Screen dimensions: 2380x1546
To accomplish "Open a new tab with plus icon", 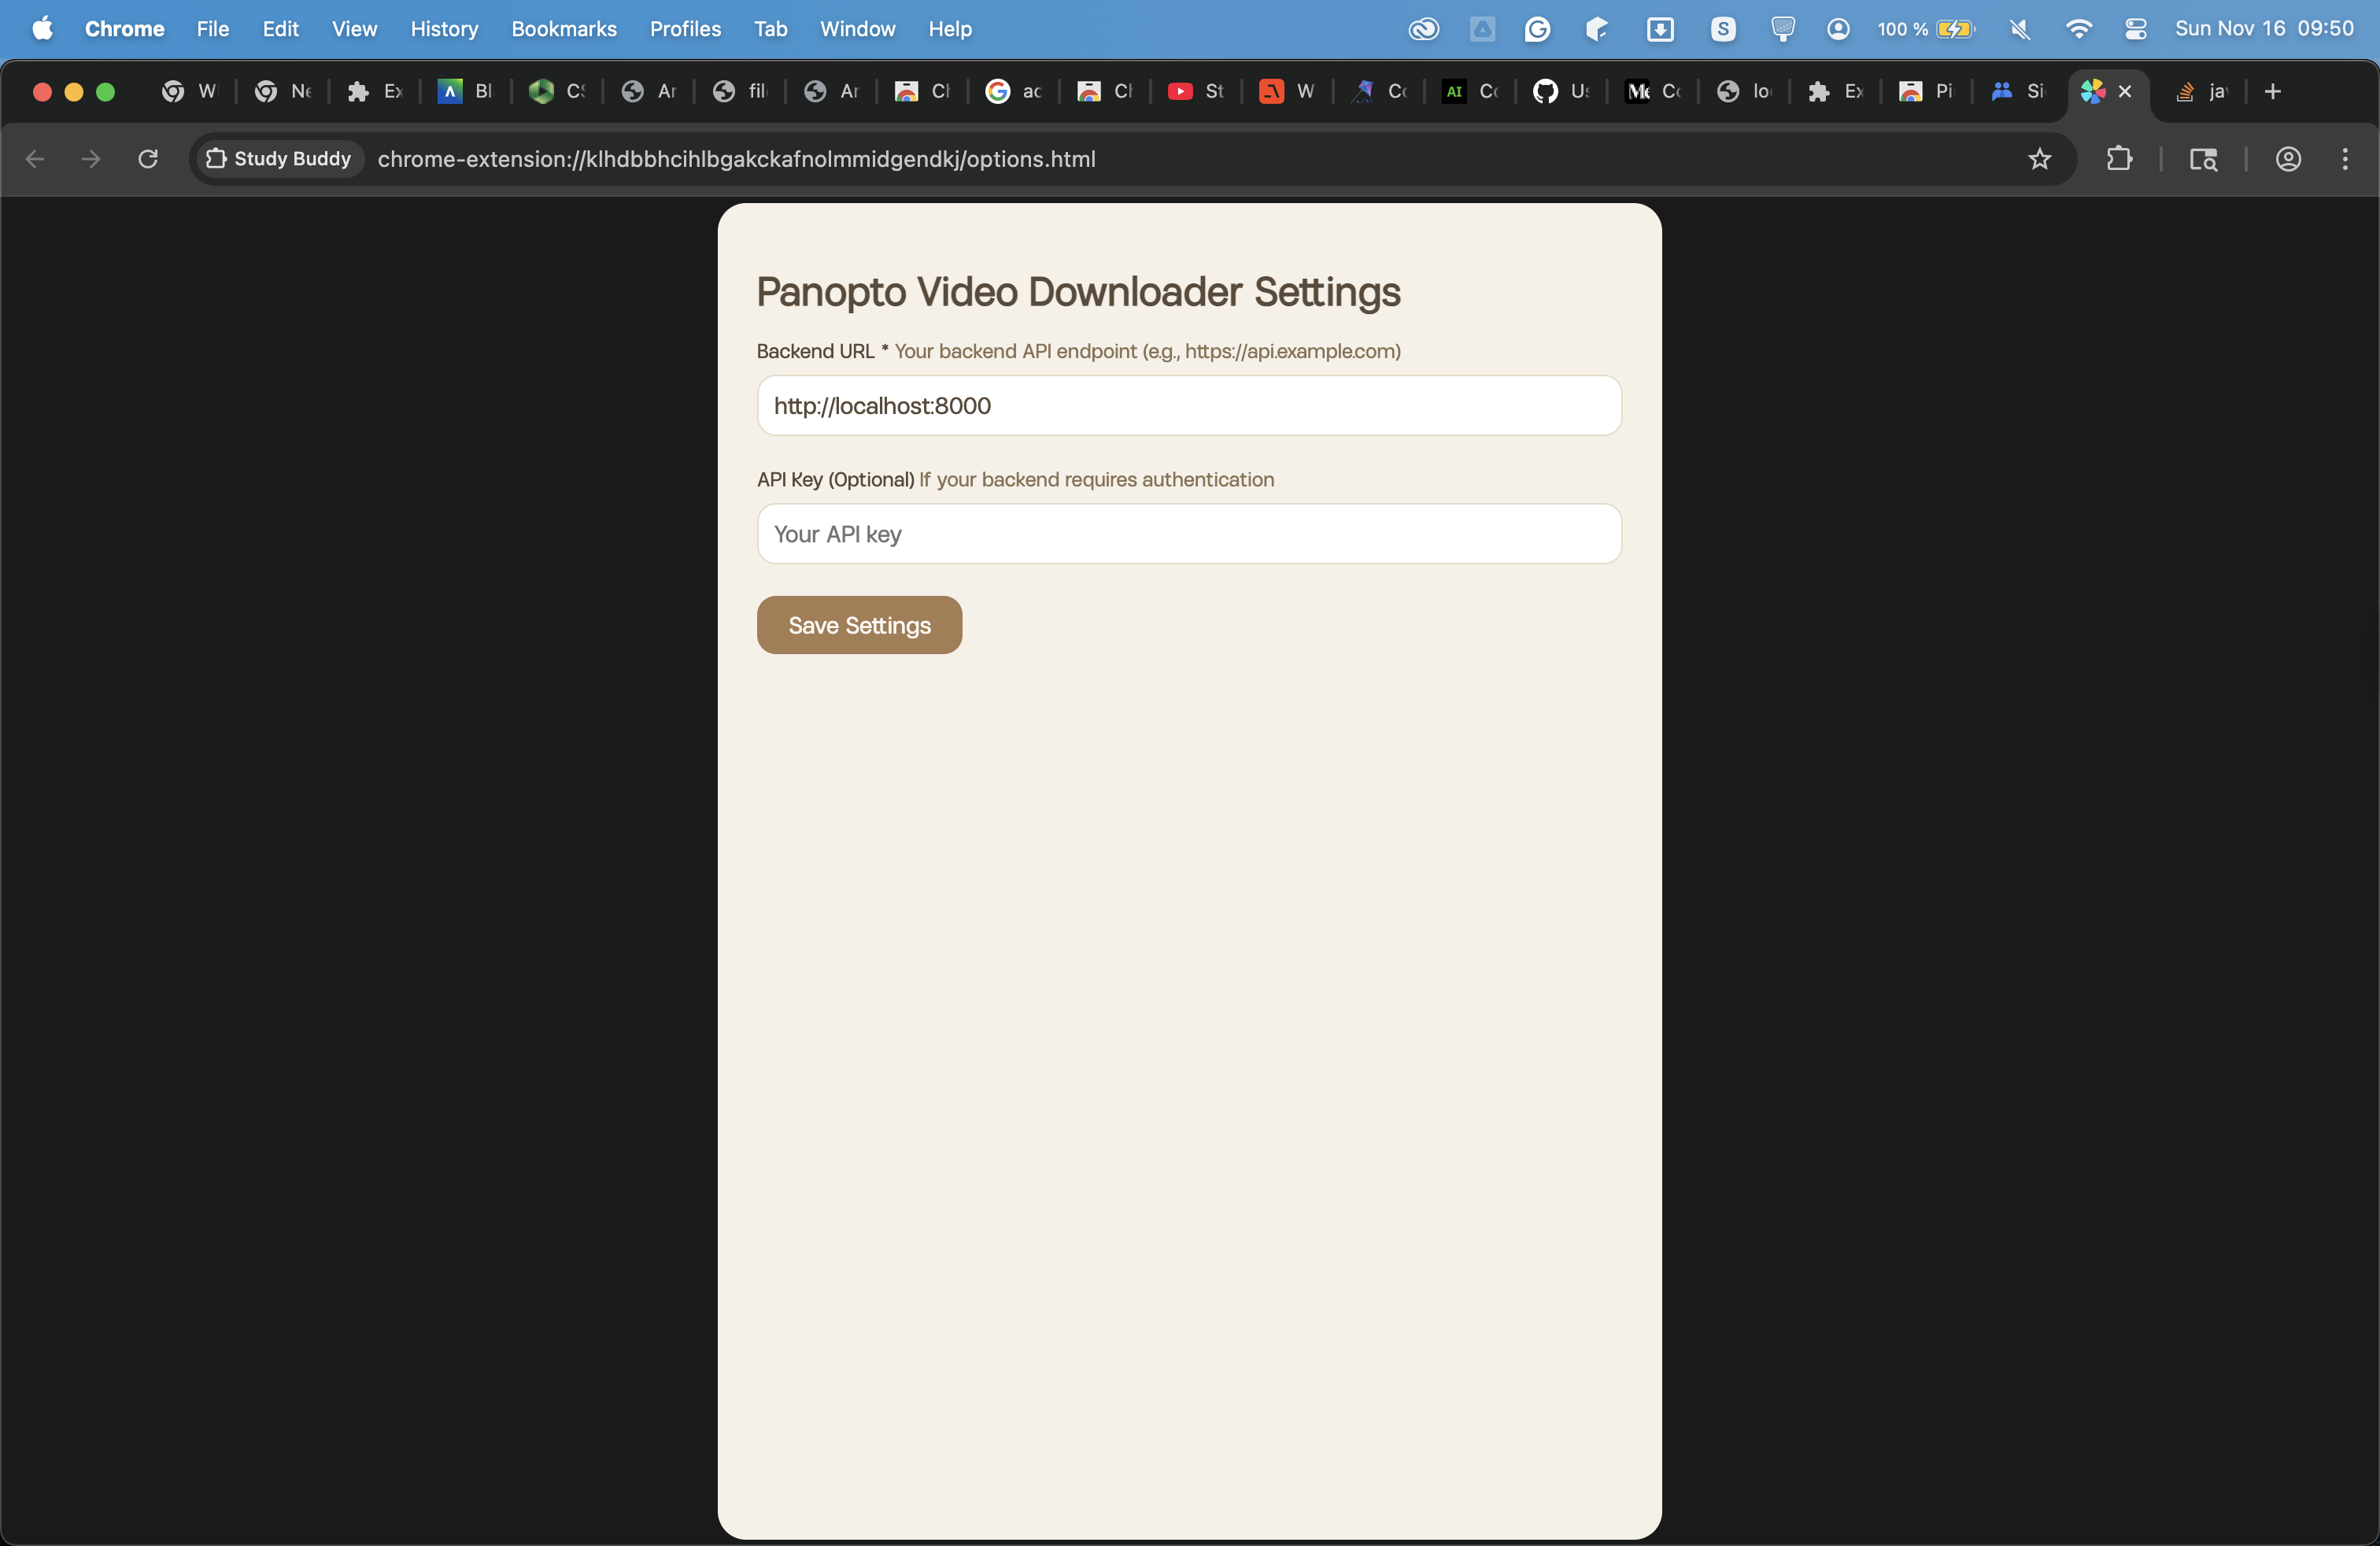I will [x=2272, y=92].
